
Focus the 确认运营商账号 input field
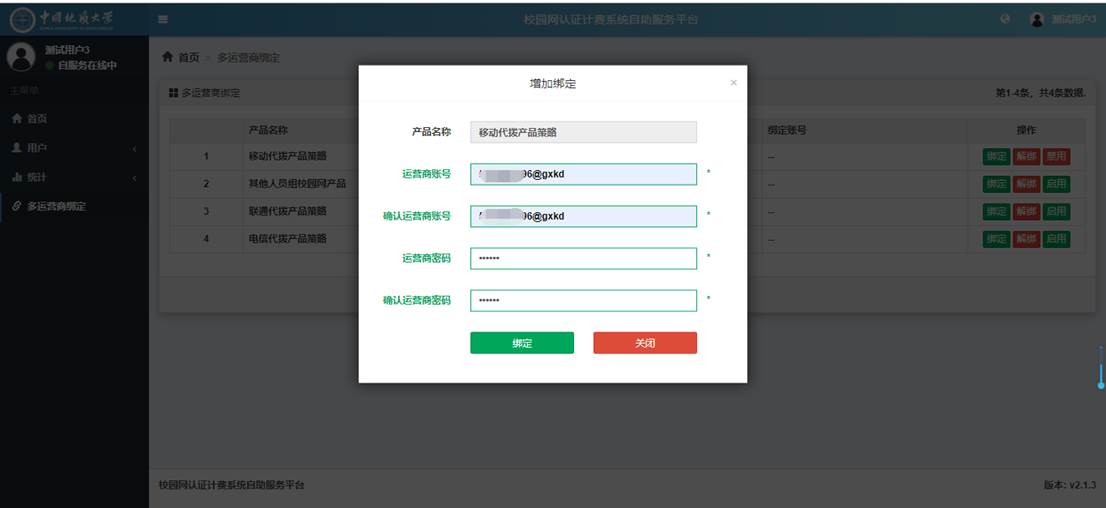(583, 216)
